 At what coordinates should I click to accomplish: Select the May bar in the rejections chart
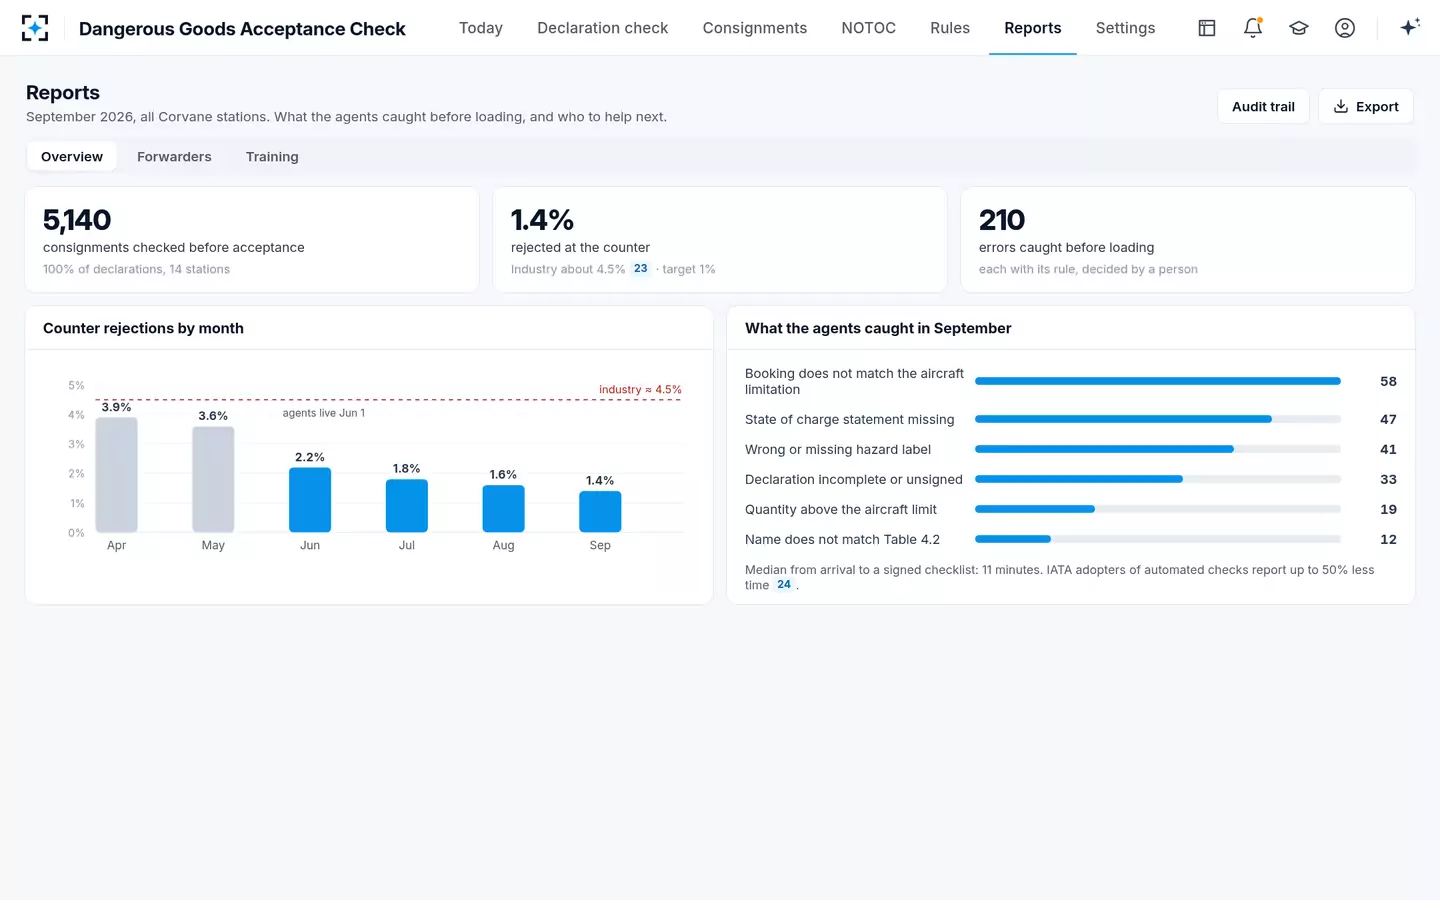[213, 480]
